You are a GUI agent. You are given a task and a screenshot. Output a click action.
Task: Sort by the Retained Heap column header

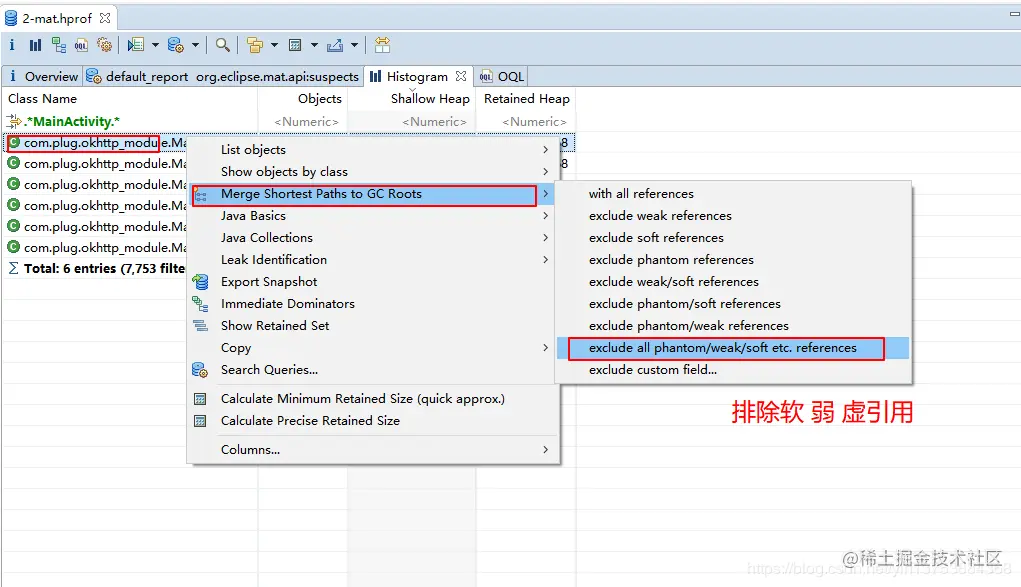(526, 99)
